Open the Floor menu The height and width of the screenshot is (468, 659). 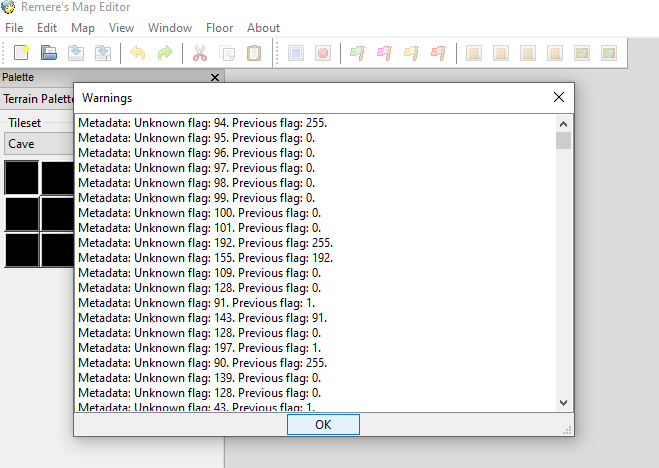219,28
